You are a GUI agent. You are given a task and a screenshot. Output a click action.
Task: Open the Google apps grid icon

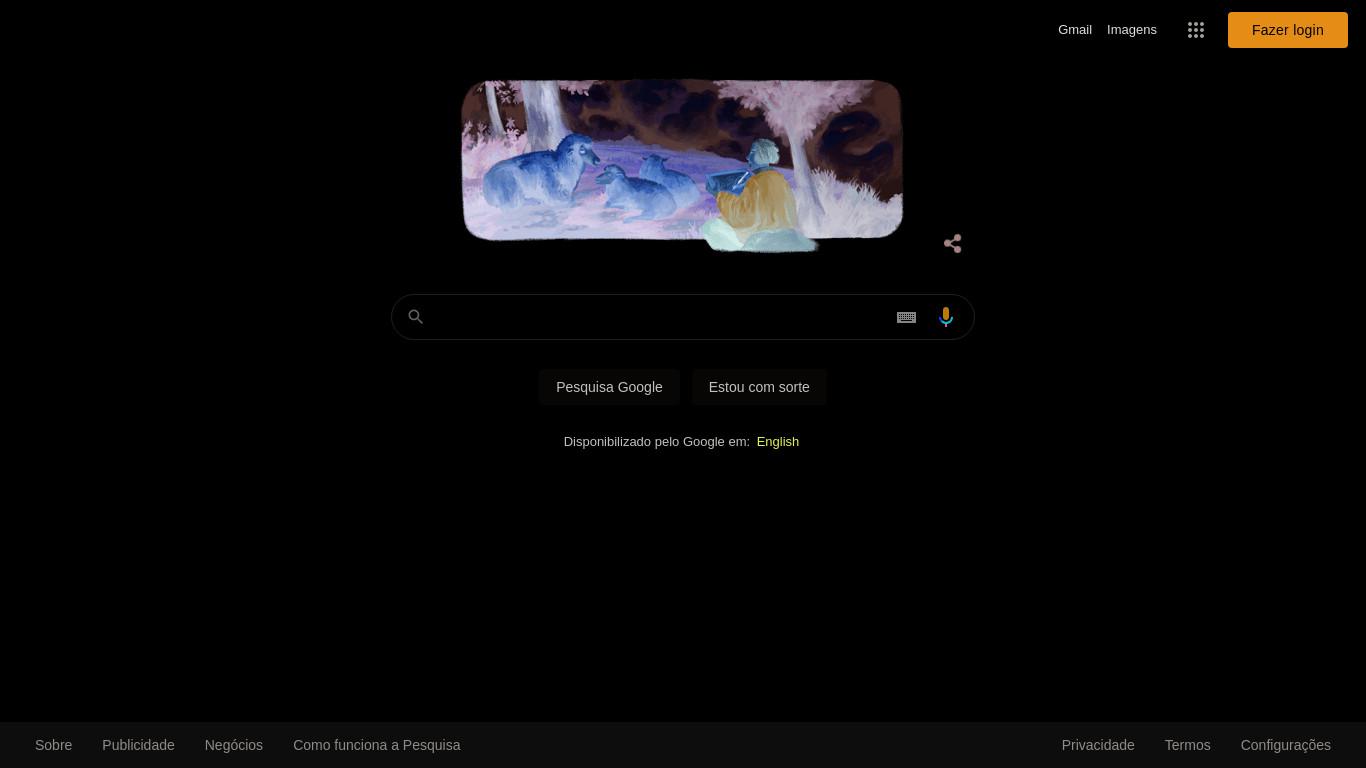click(x=1196, y=30)
